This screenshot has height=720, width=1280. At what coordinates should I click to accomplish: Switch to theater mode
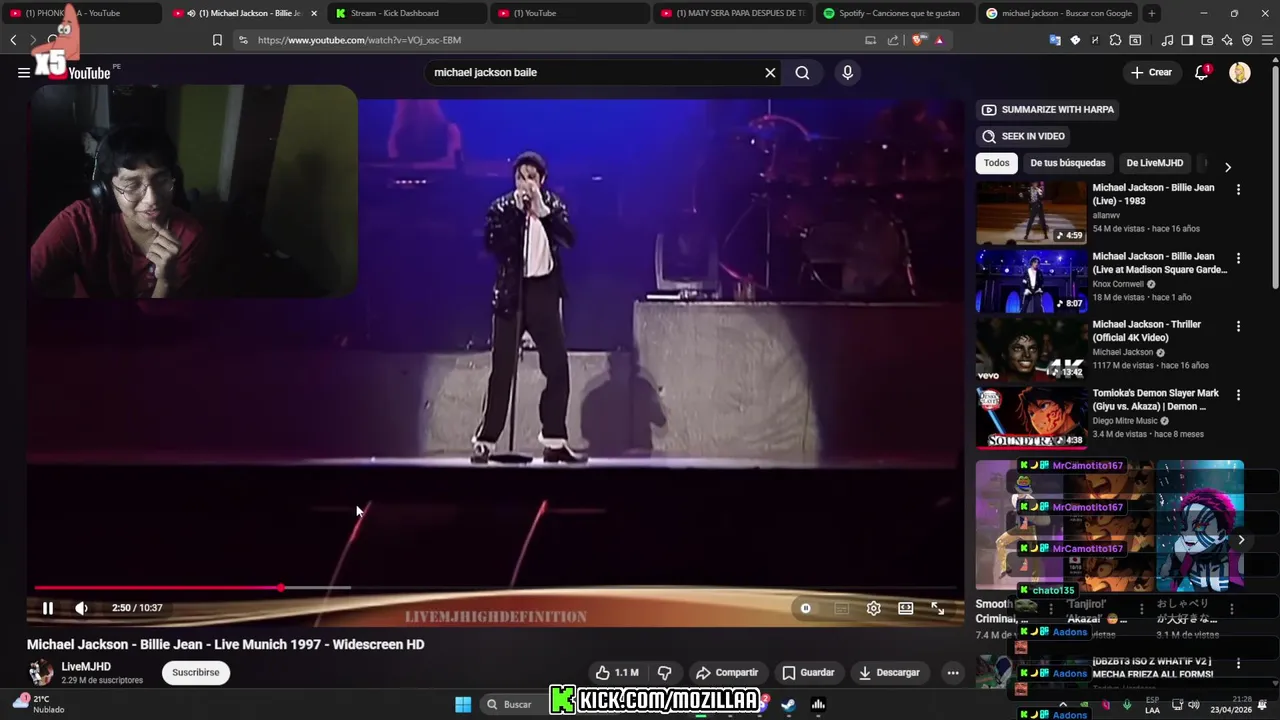click(x=905, y=608)
